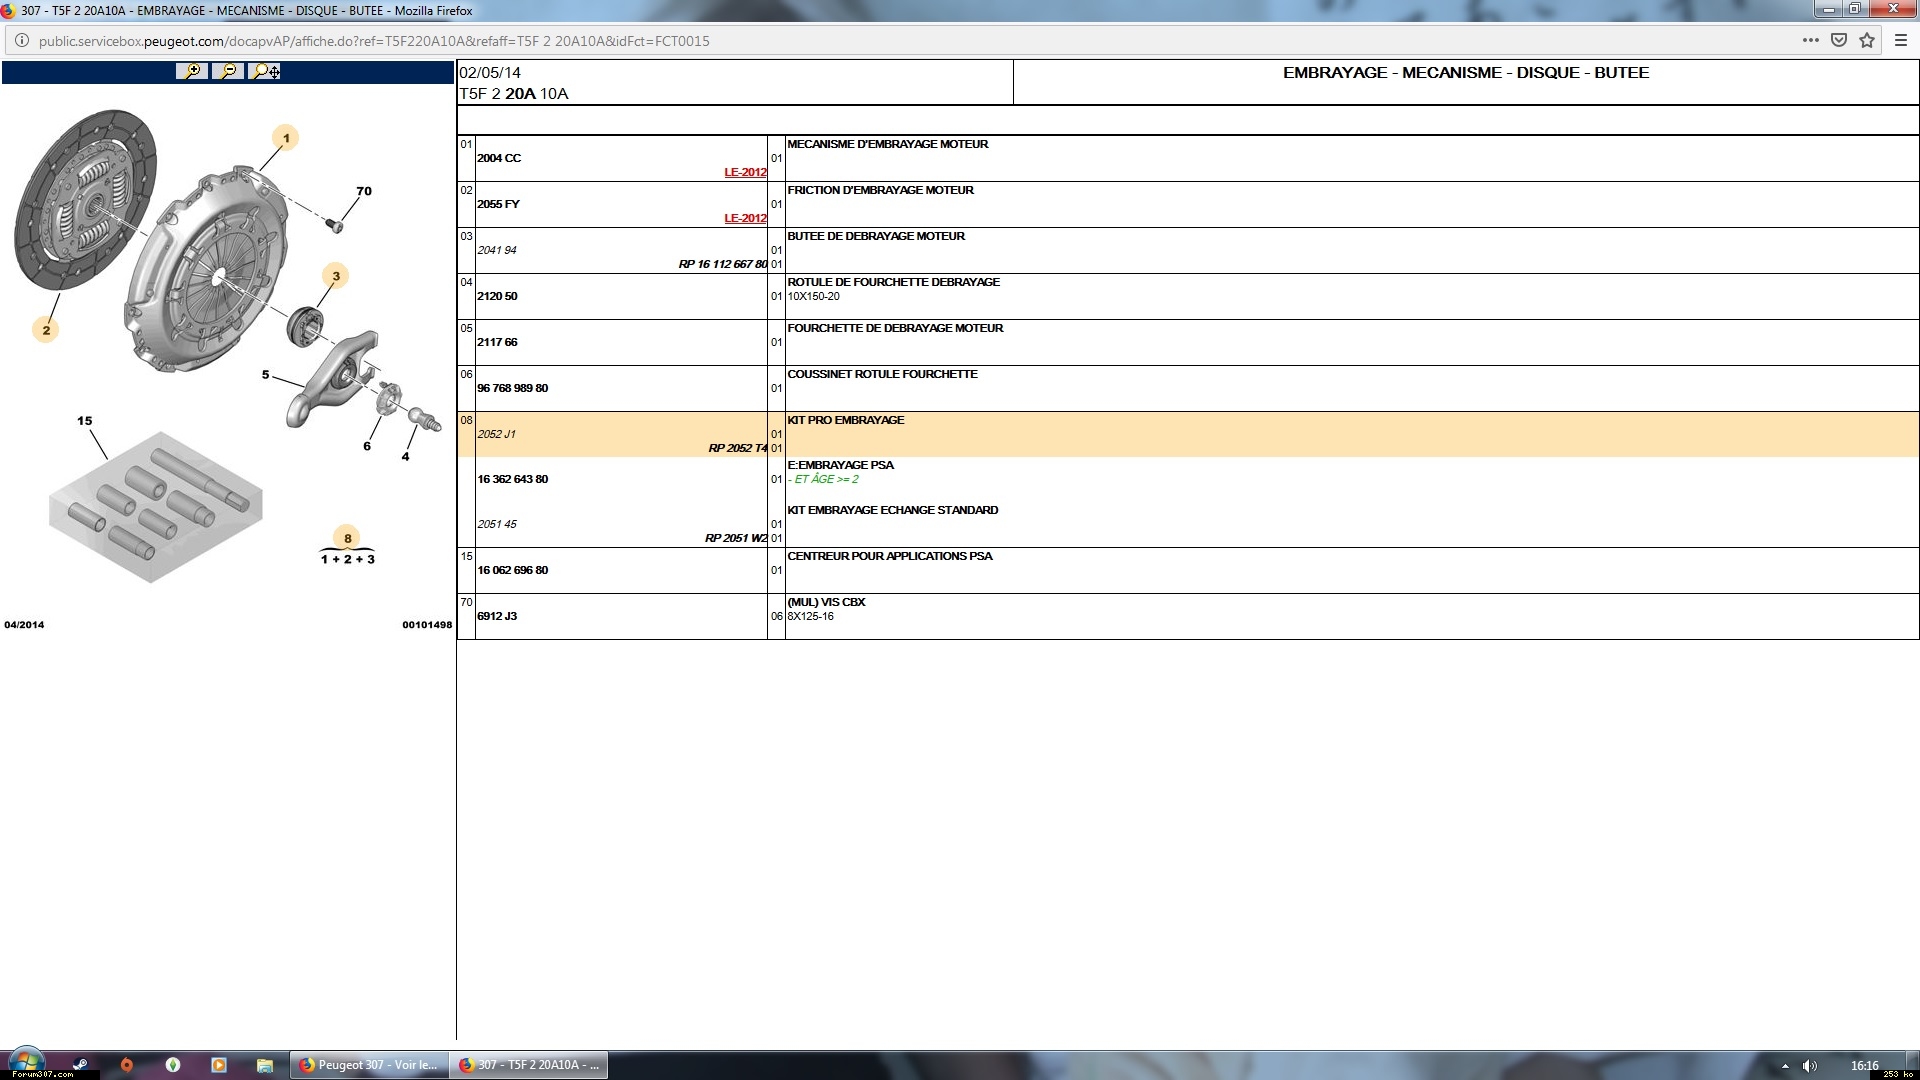Select part number 1 callout in diagram

286,138
